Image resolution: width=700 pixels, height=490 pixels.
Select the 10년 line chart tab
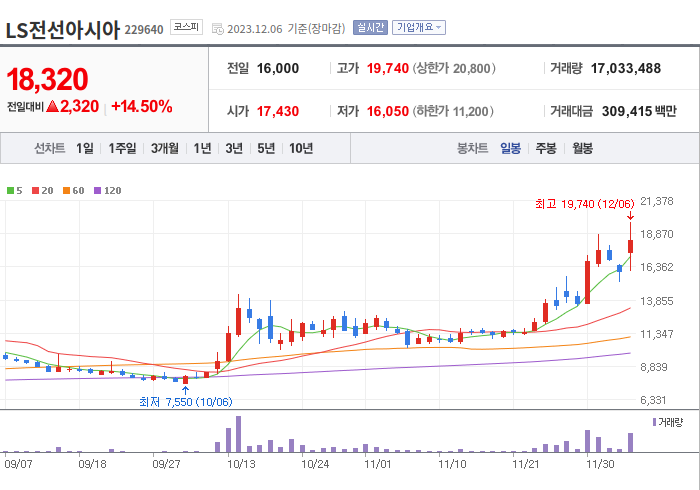click(x=301, y=148)
